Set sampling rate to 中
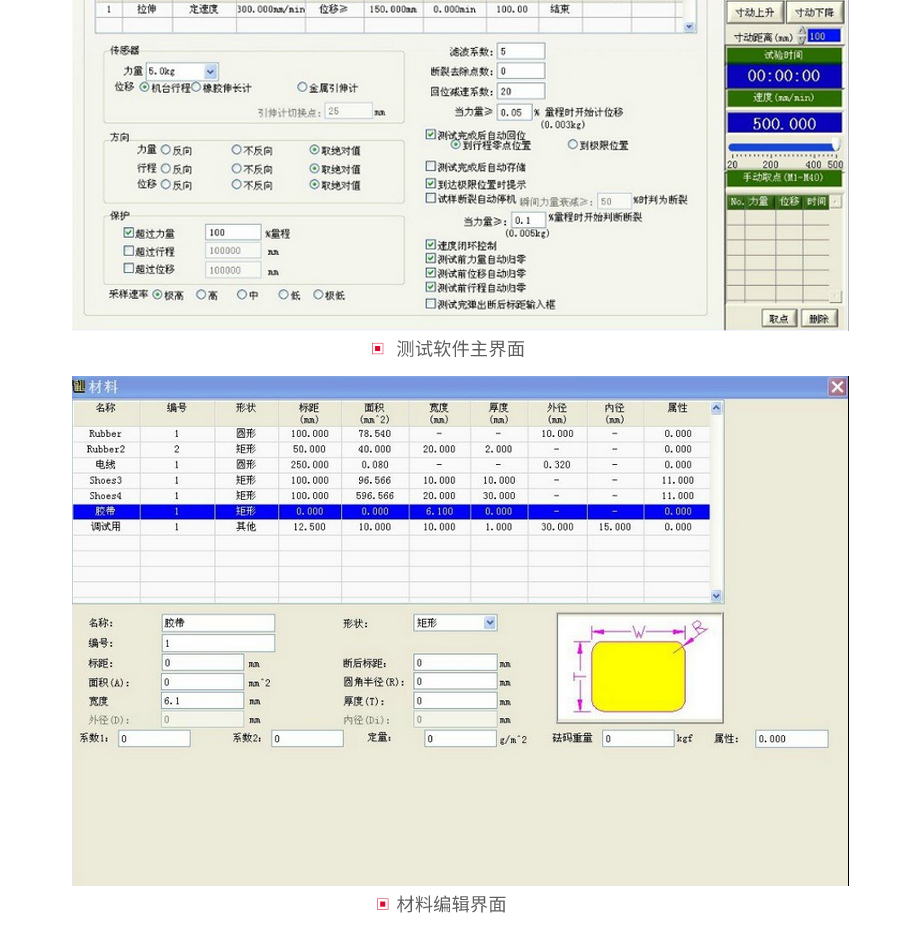 [241, 295]
